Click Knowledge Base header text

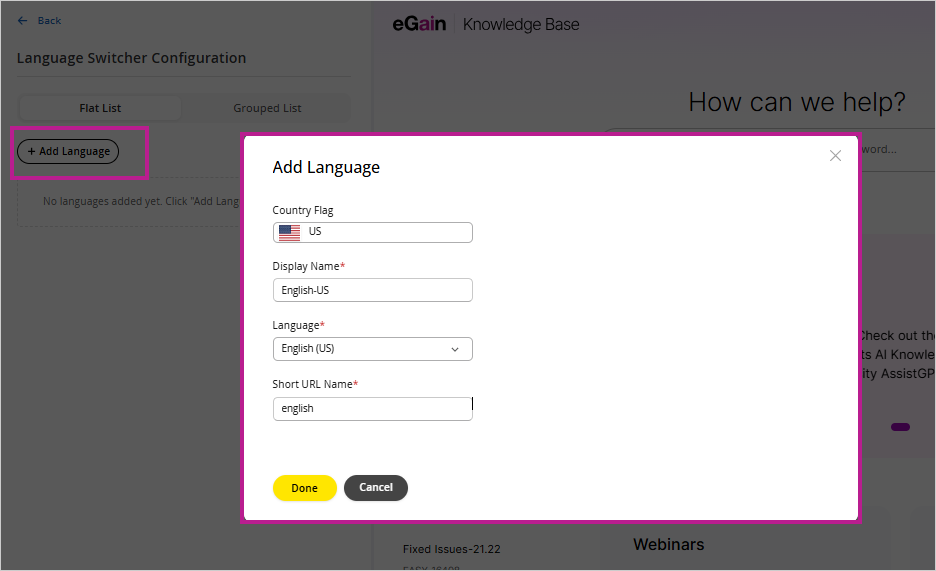coord(521,24)
